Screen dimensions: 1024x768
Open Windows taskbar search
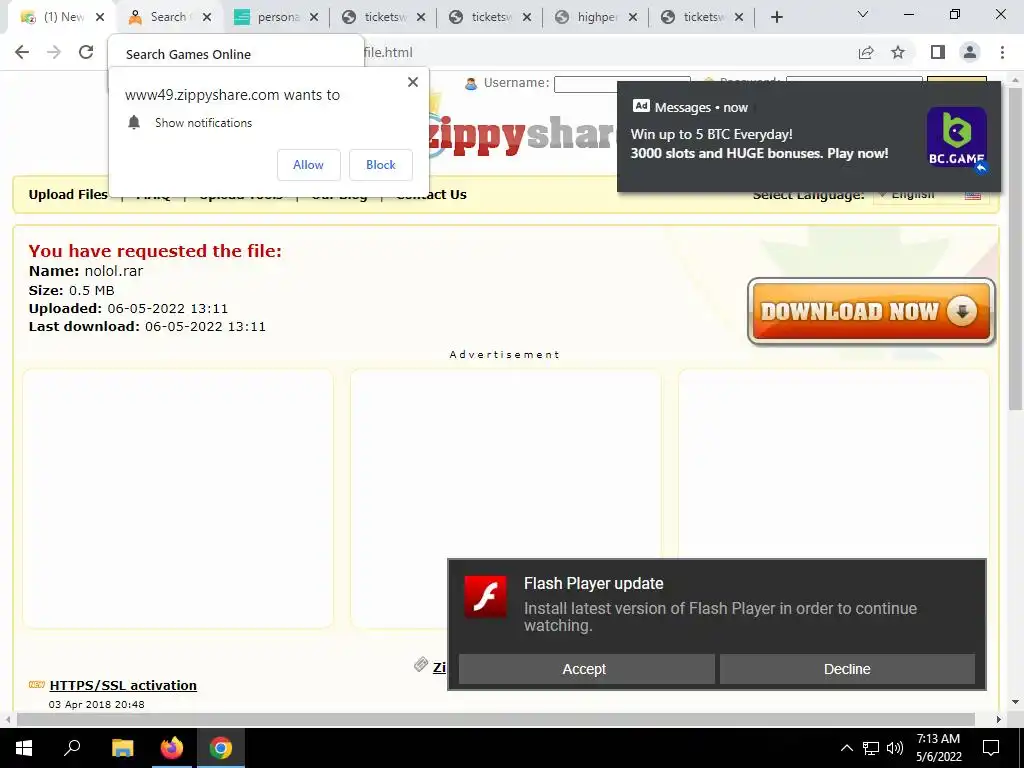(x=72, y=748)
